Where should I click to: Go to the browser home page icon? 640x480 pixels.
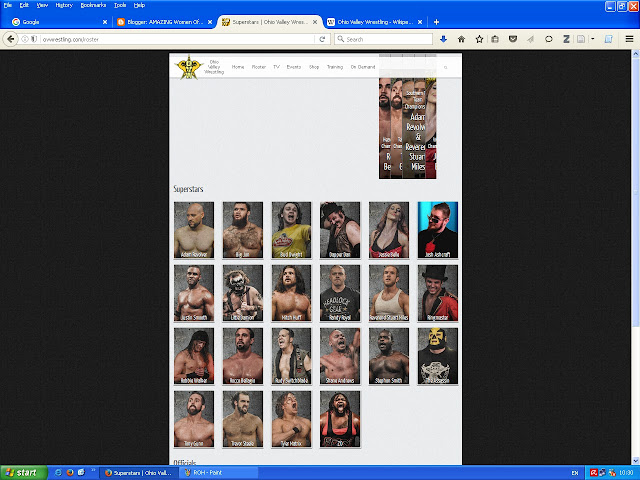point(461,39)
